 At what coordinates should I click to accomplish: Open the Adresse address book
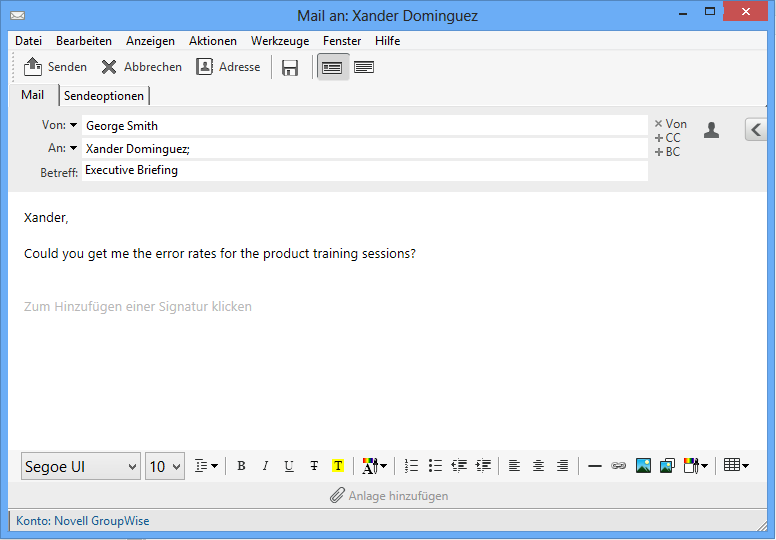click(x=228, y=67)
